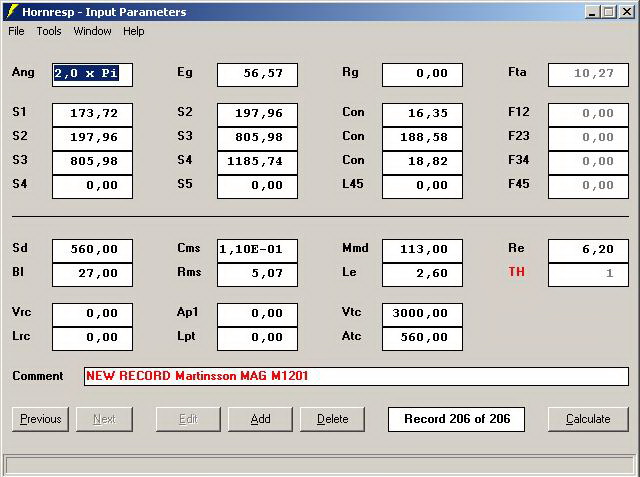Select the Ap1 input field

tap(258, 315)
